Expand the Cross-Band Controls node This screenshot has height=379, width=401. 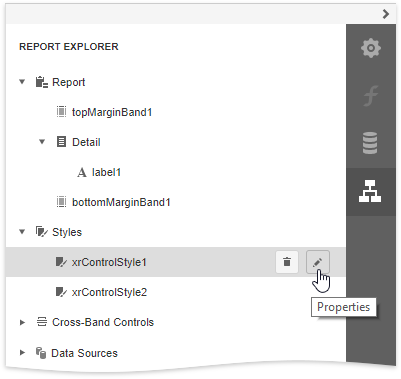pyautogui.click(x=22, y=322)
